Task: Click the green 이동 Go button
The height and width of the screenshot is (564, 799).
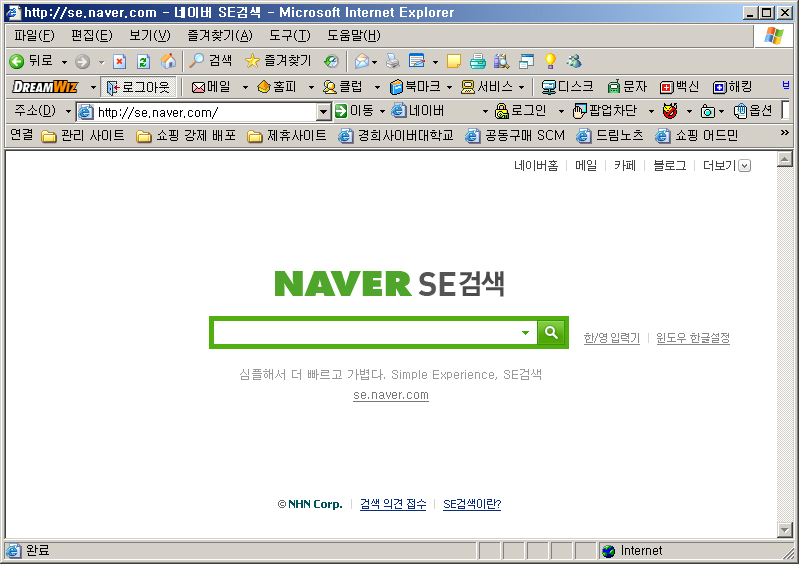Action: [x=355, y=111]
